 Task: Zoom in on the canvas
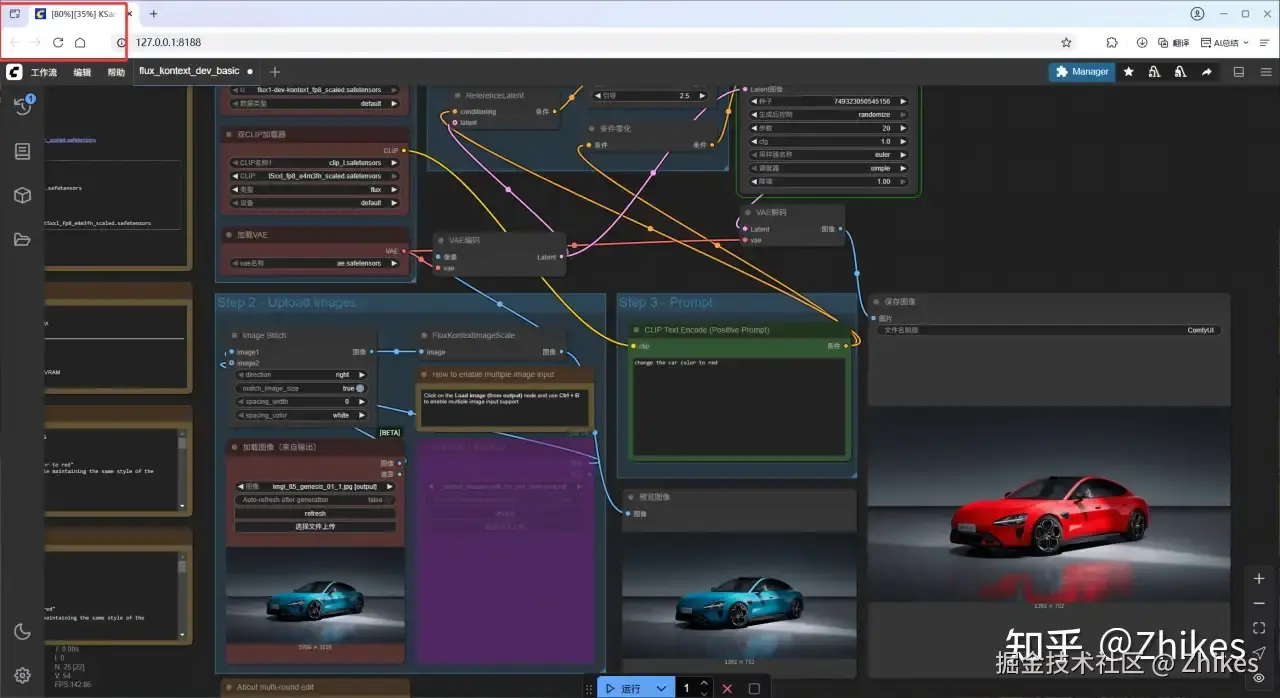(x=1259, y=579)
